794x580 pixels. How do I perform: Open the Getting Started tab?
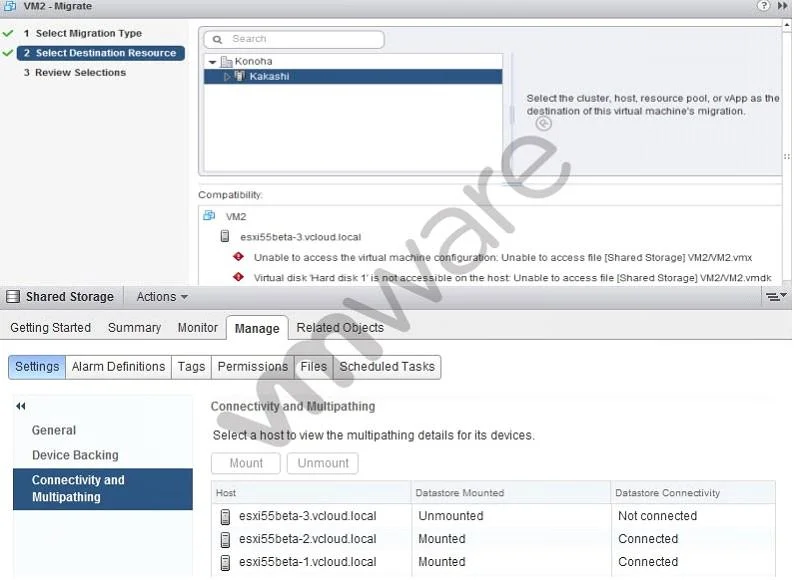click(x=51, y=328)
